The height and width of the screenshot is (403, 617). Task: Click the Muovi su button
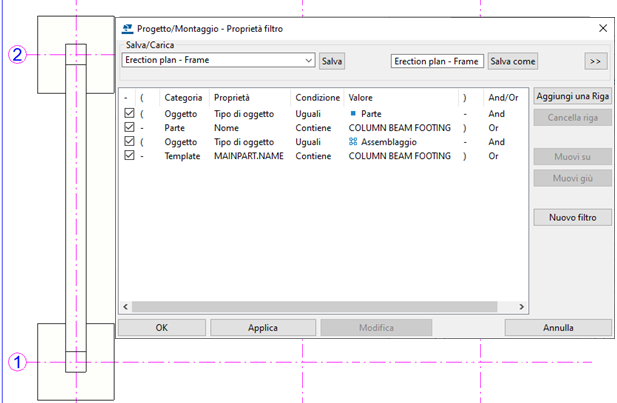pyautogui.click(x=573, y=157)
